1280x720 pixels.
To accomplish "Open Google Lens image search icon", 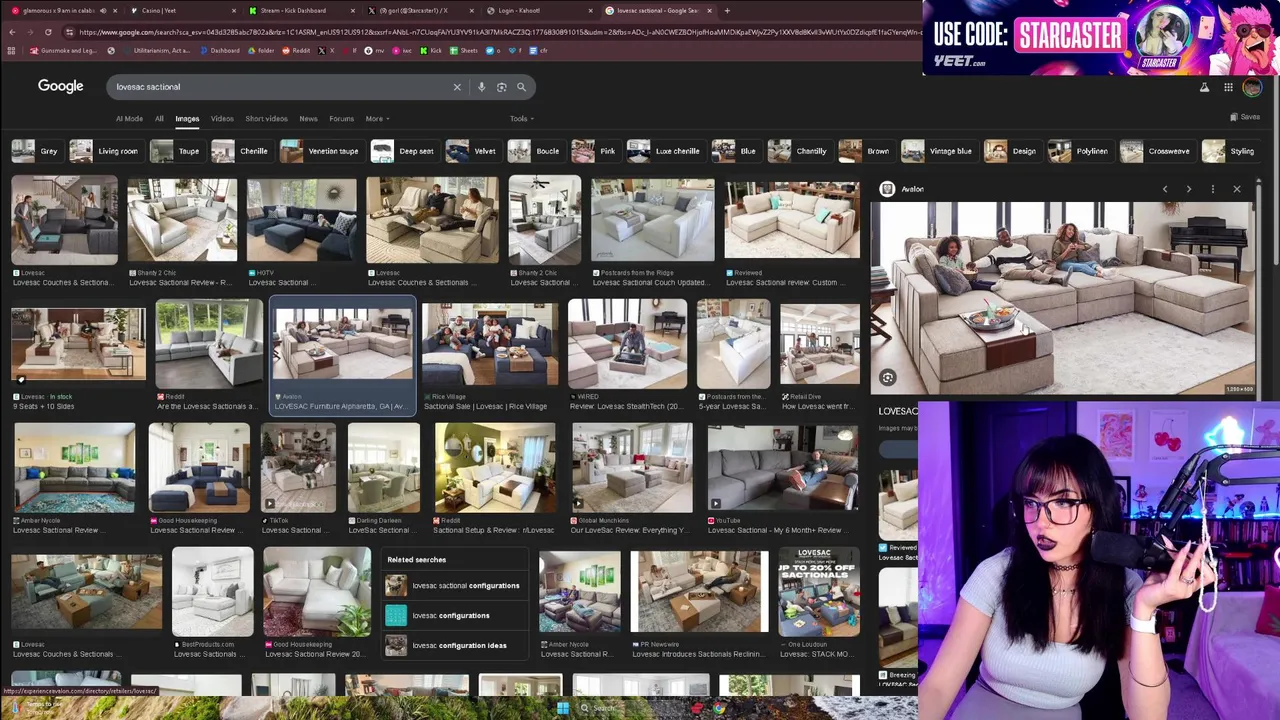I will 501,87.
